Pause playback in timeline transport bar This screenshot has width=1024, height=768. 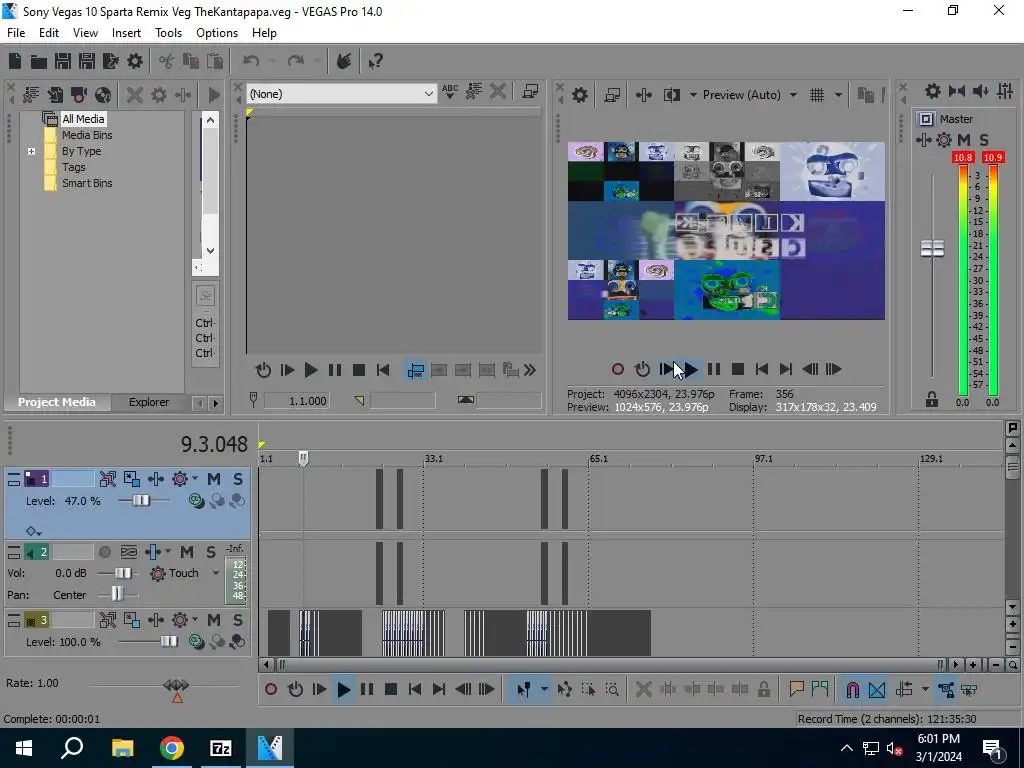[x=367, y=690]
